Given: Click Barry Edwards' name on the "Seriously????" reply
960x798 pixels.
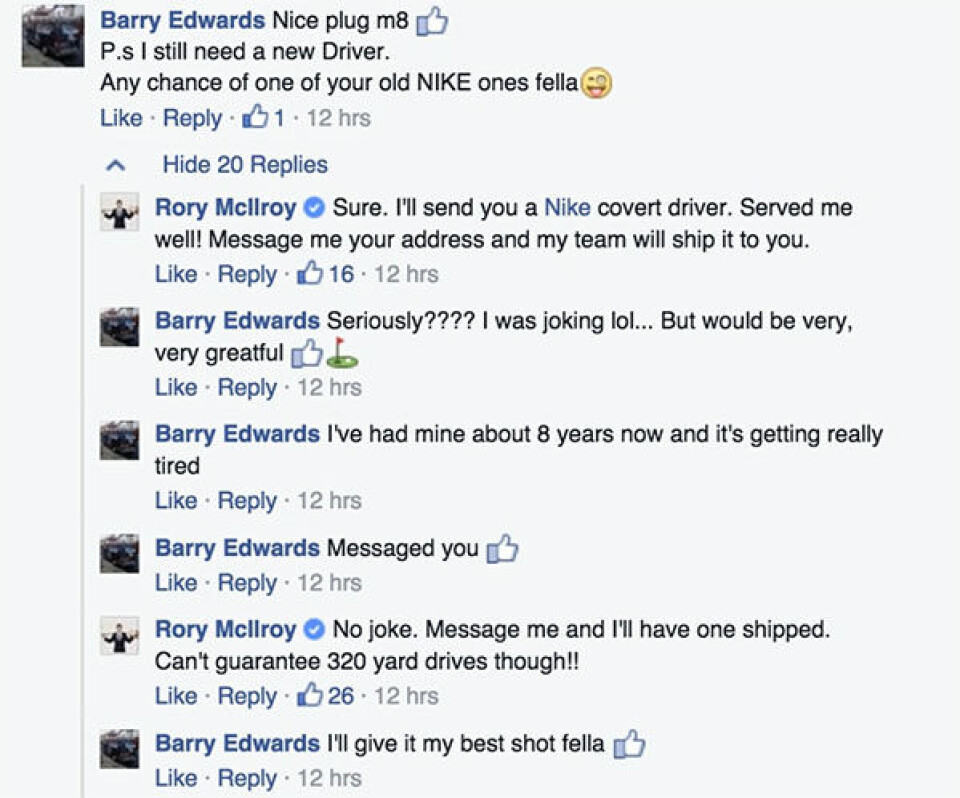Looking at the screenshot, I should tap(237, 321).
